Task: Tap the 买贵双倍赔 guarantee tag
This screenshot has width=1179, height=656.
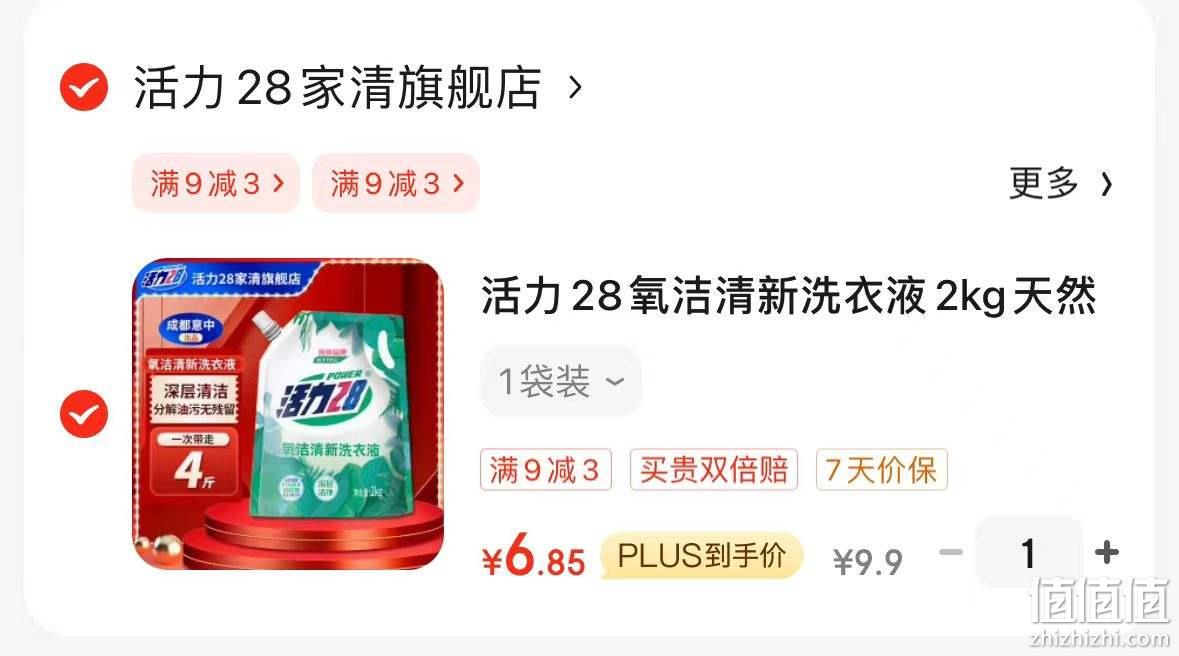Action: pyautogui.click(x=714, y=469)
